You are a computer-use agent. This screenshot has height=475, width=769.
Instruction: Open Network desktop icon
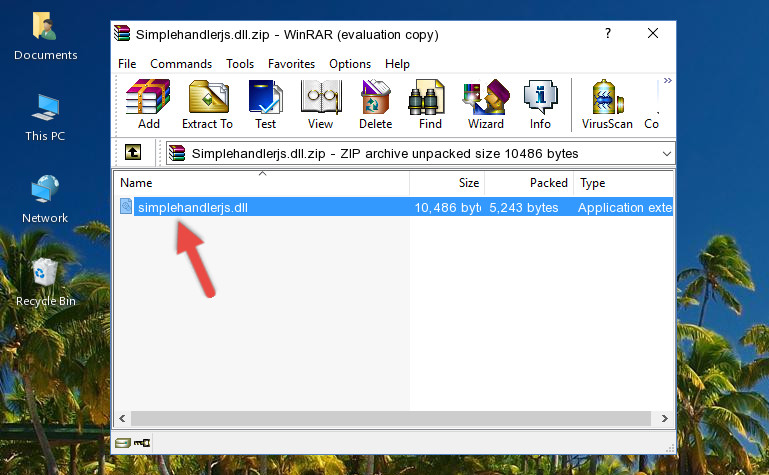point(45,199)
